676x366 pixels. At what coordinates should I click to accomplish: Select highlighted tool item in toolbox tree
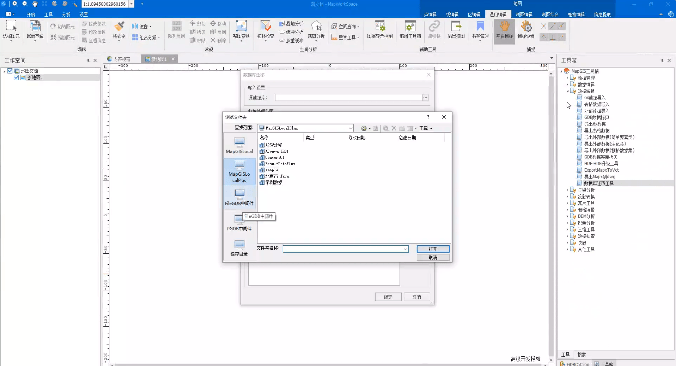(x=598, y=183)
